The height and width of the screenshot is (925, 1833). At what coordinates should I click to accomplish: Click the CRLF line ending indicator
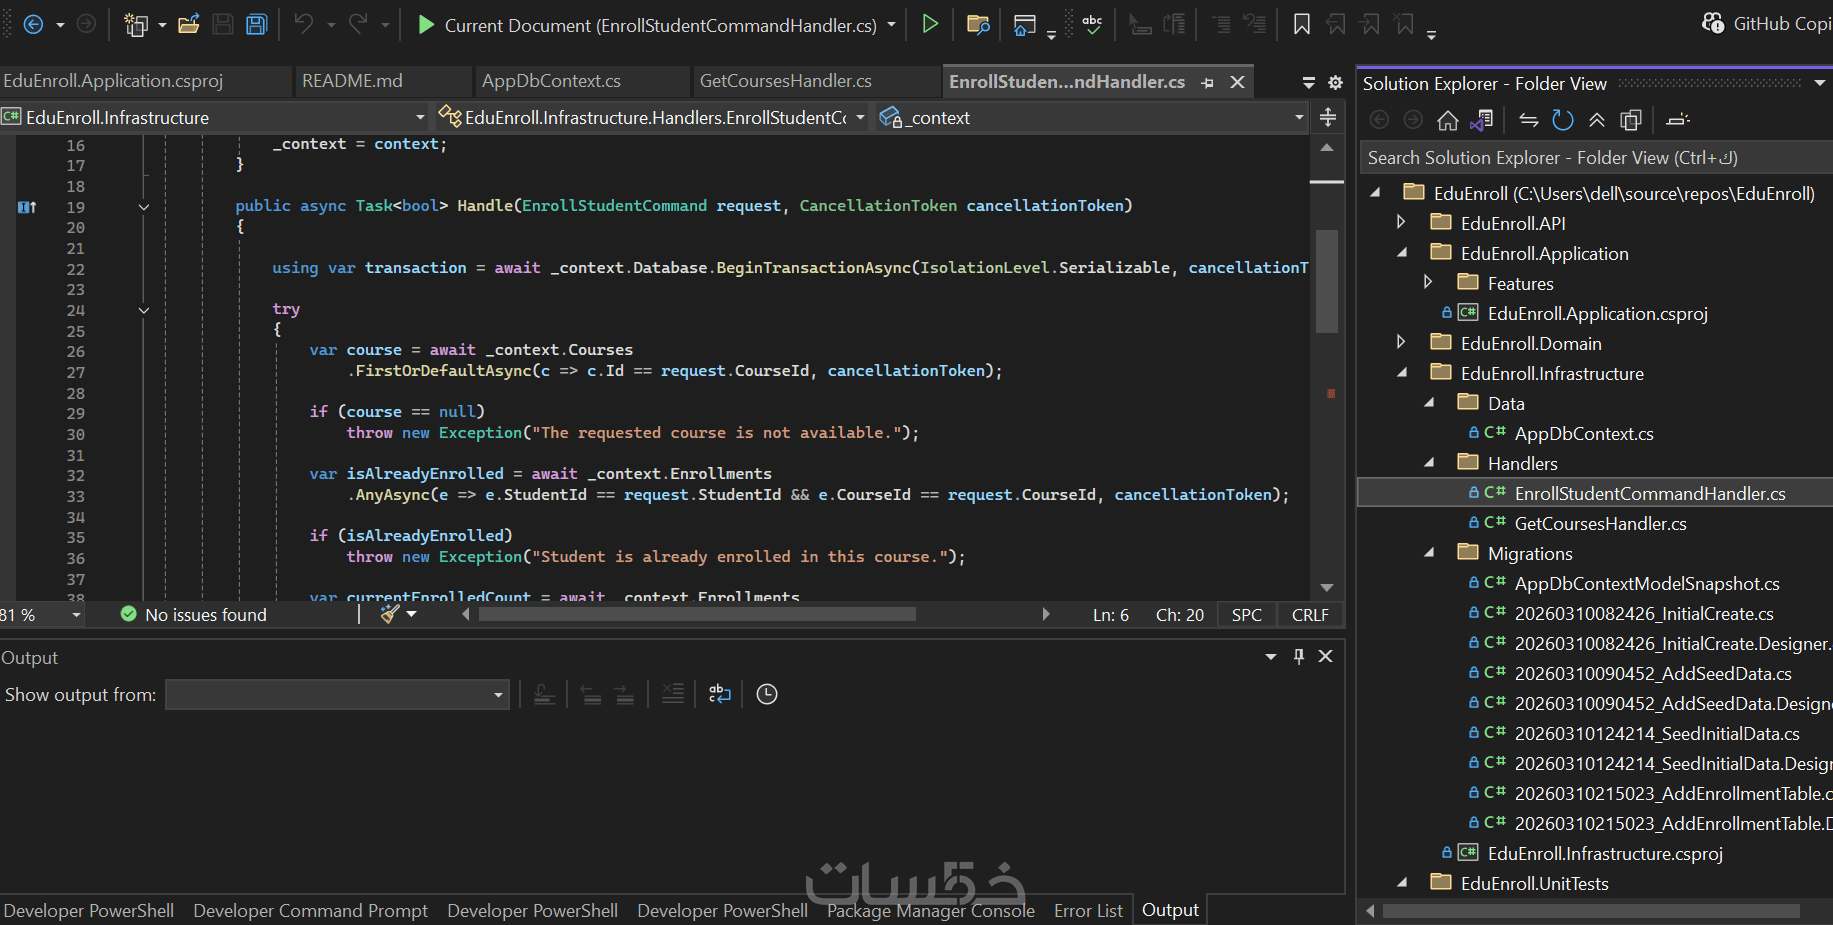pyautogui.click(x=1309, y=615)
